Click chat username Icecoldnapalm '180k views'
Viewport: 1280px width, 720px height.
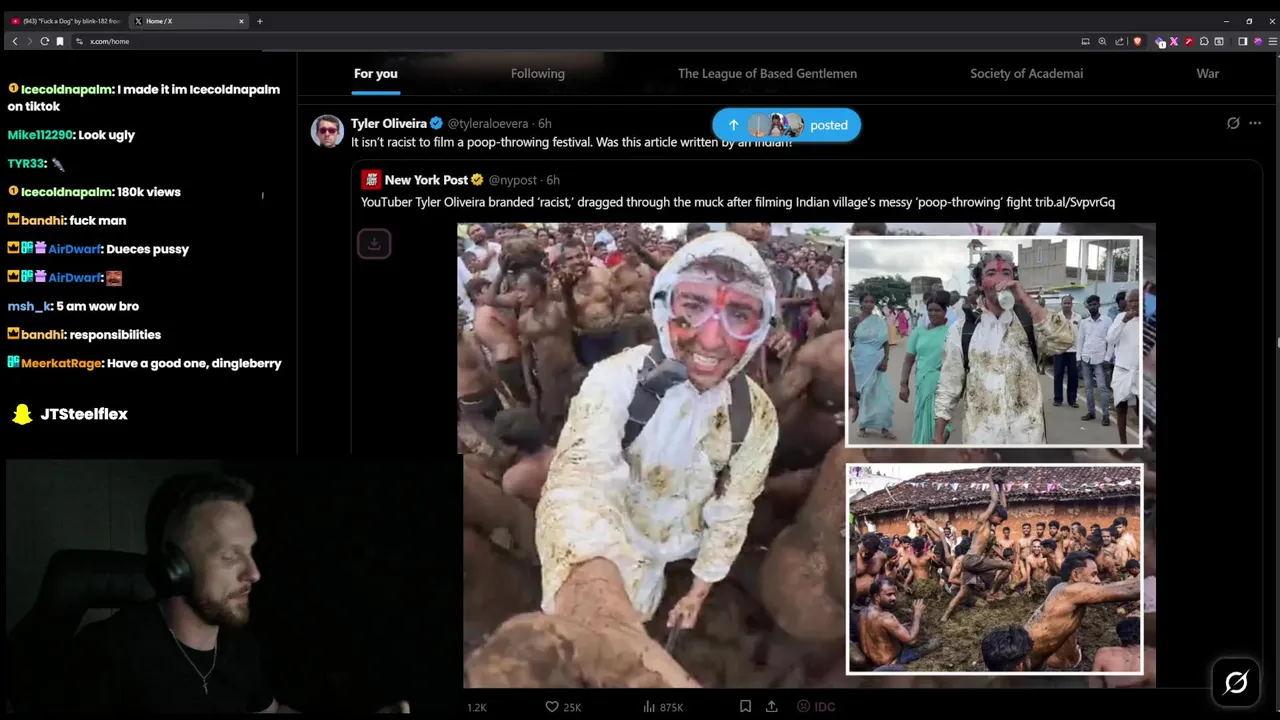click(67, 191)
